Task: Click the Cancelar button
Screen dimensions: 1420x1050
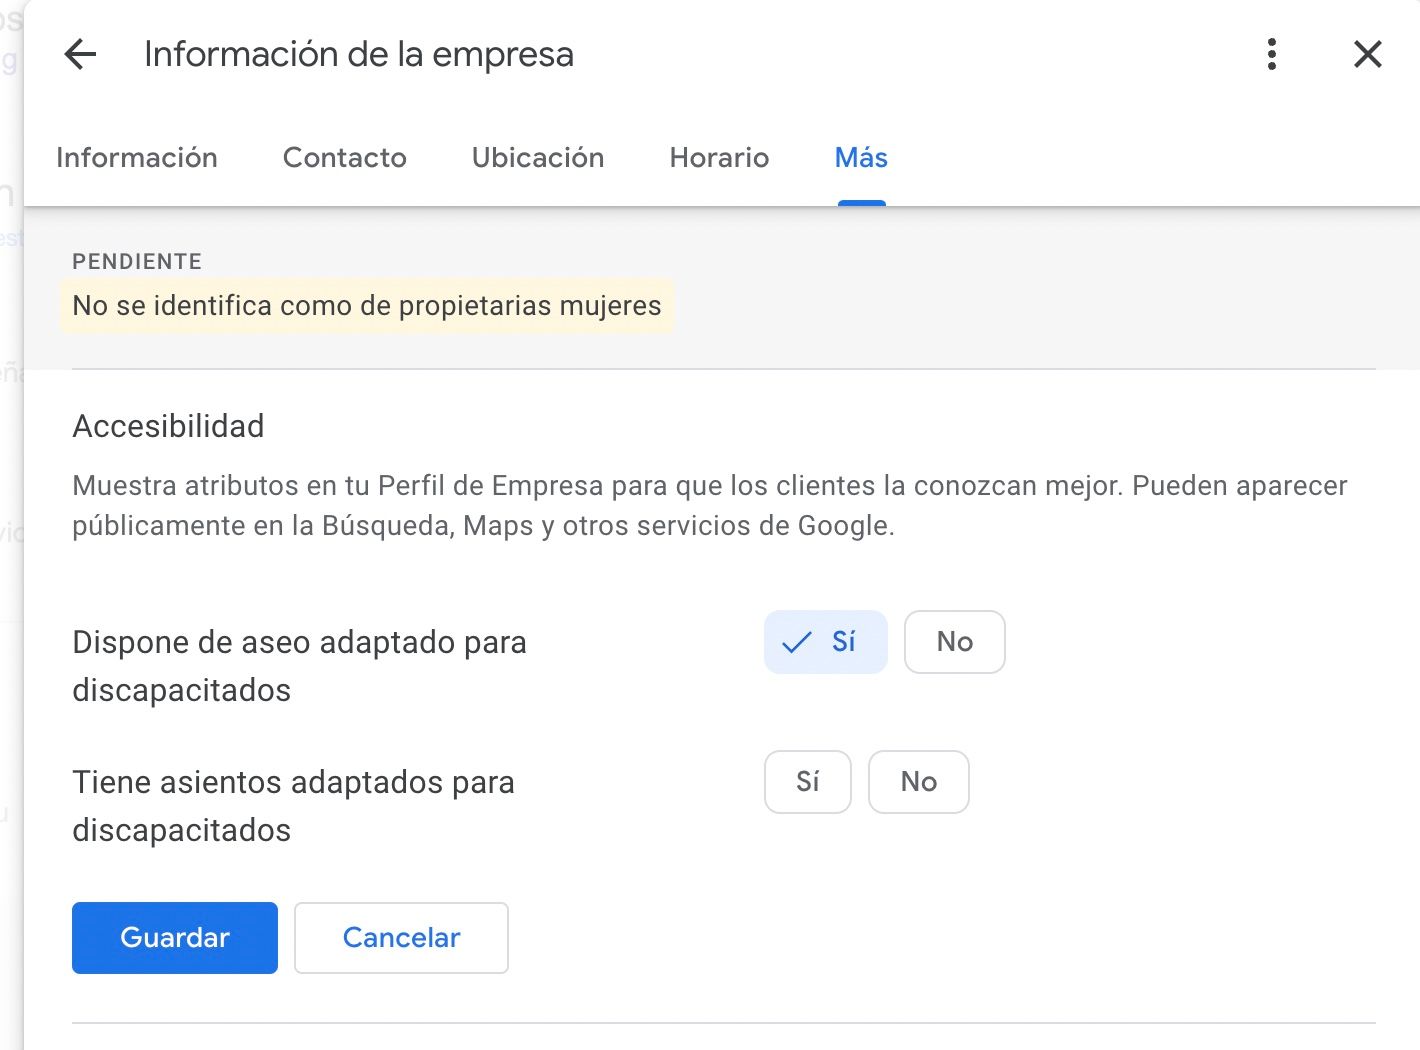Action: [x=401, y=938]
